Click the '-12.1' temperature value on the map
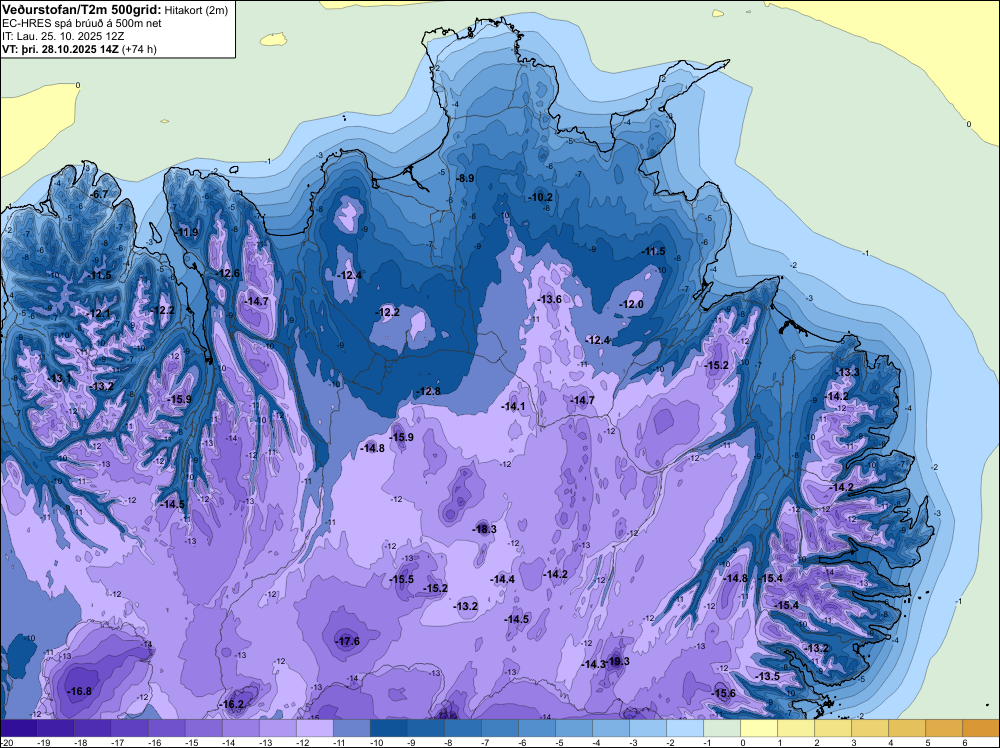The height and width of the screenshot is (748, 1000). click(98, 314)
